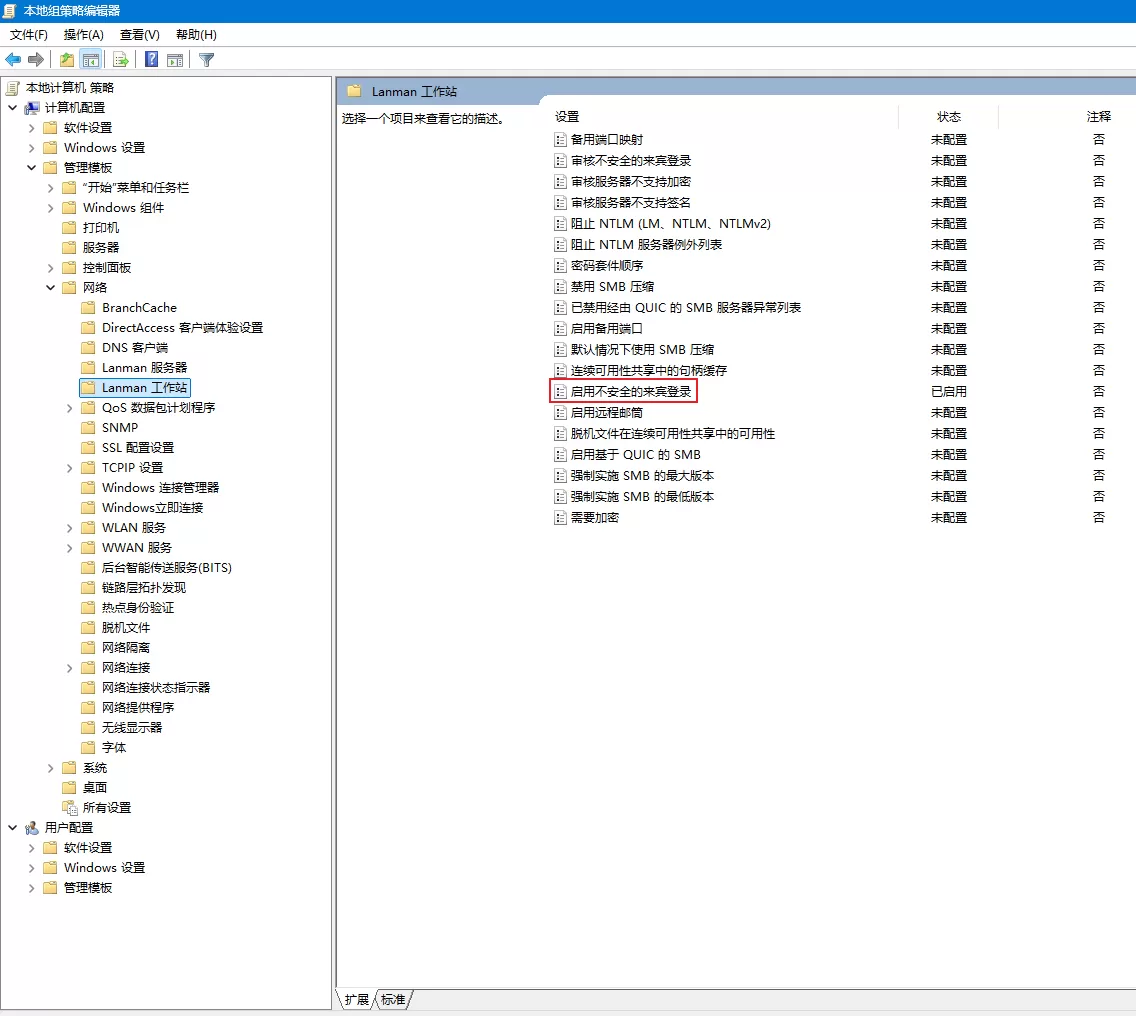This screenshot has height=1016, width=1136.
Task: Open the 操作(A) menu
Action: (x=83, y=35)
